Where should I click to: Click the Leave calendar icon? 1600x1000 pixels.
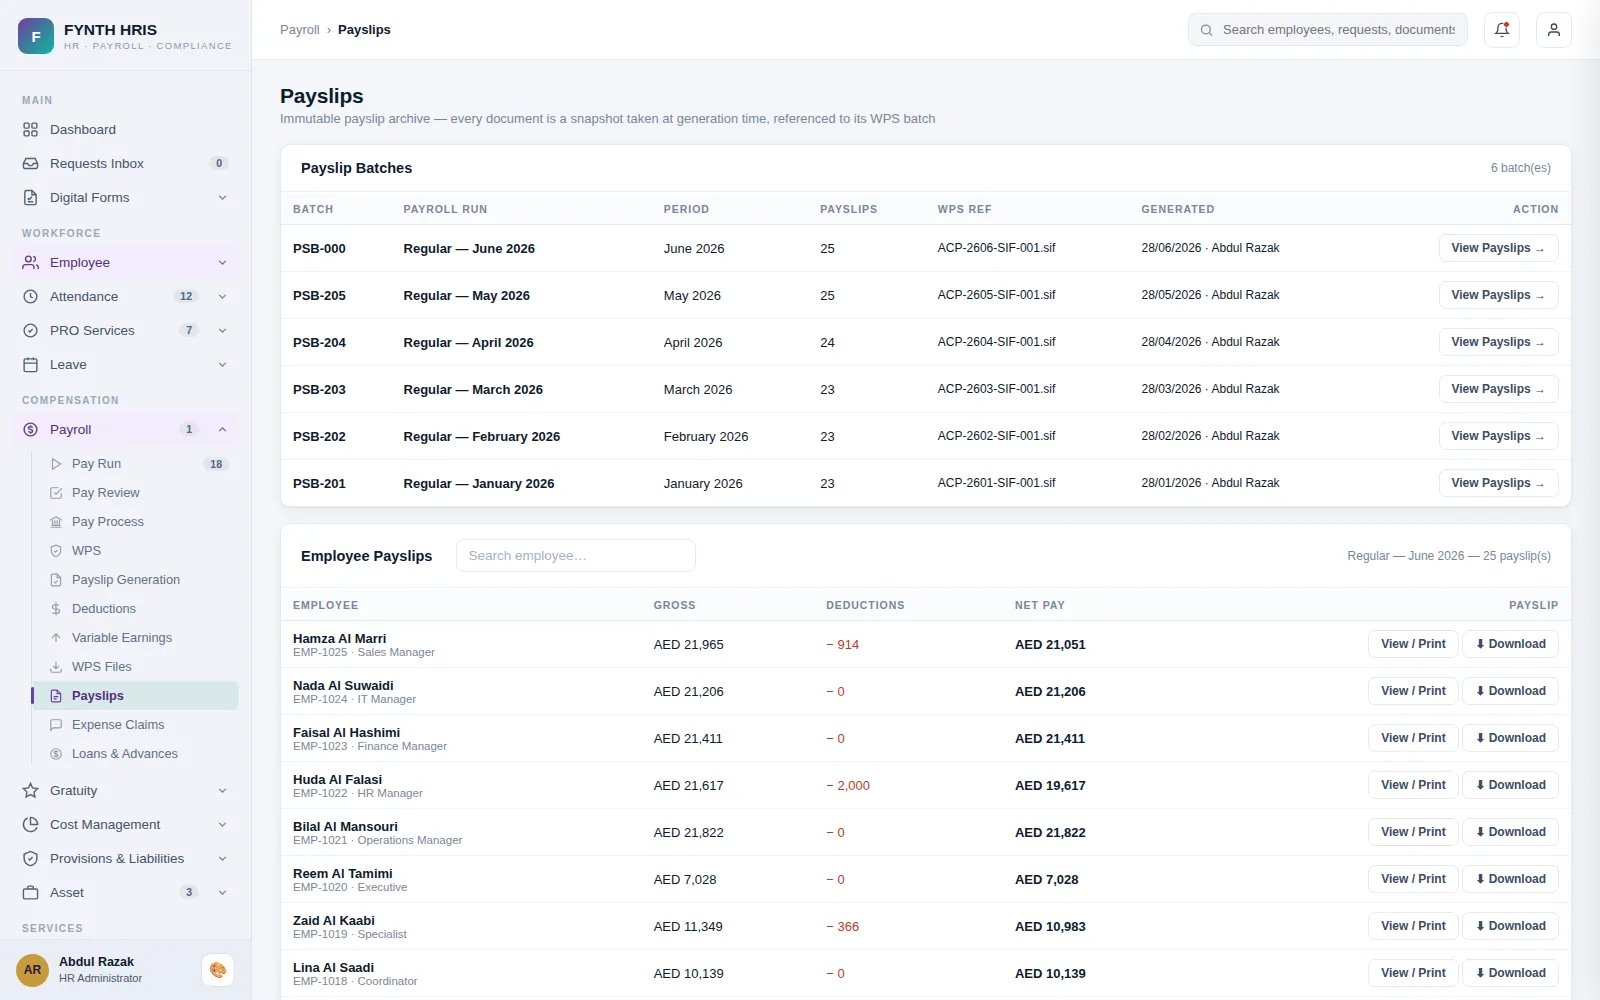[31, 365]
